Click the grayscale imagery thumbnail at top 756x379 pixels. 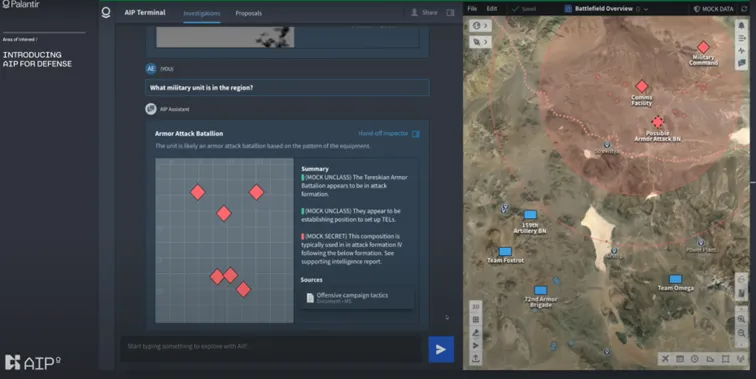(x=225, y=37)
